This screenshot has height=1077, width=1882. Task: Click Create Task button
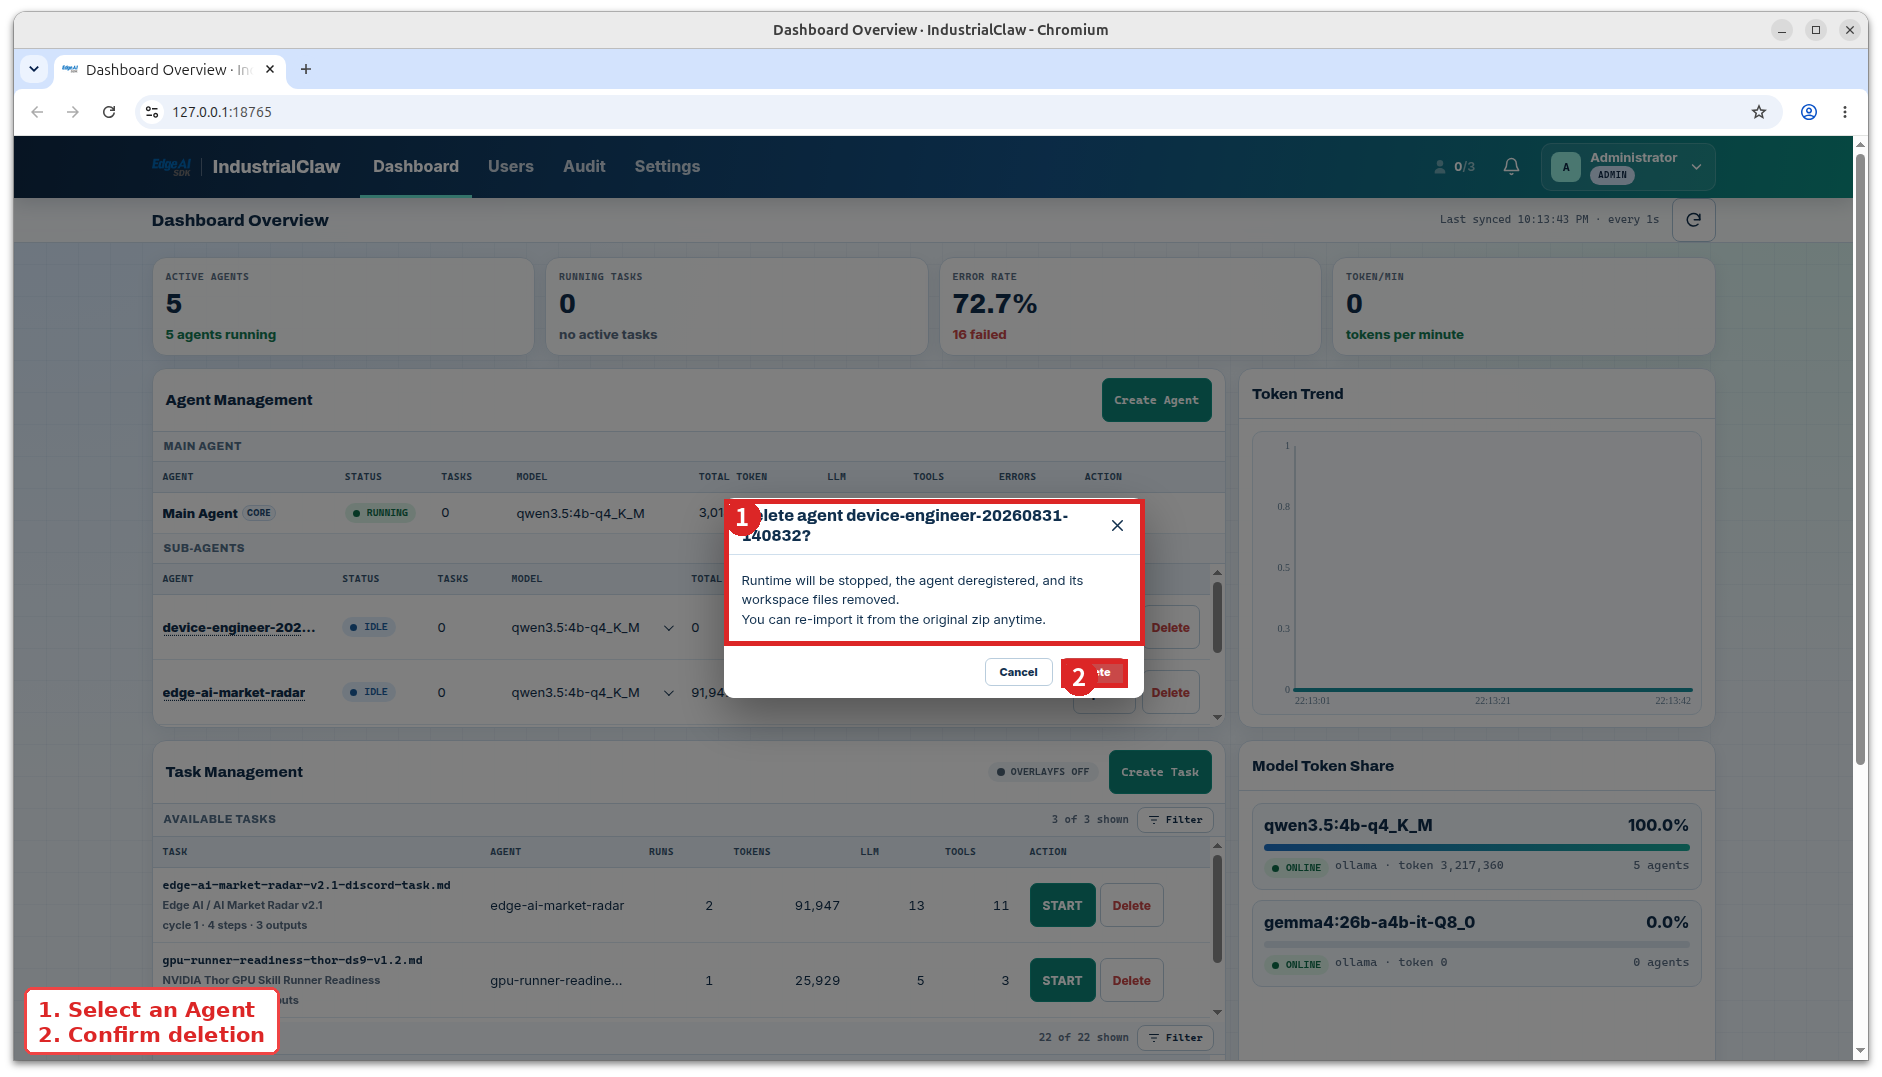click(1160, 772)
